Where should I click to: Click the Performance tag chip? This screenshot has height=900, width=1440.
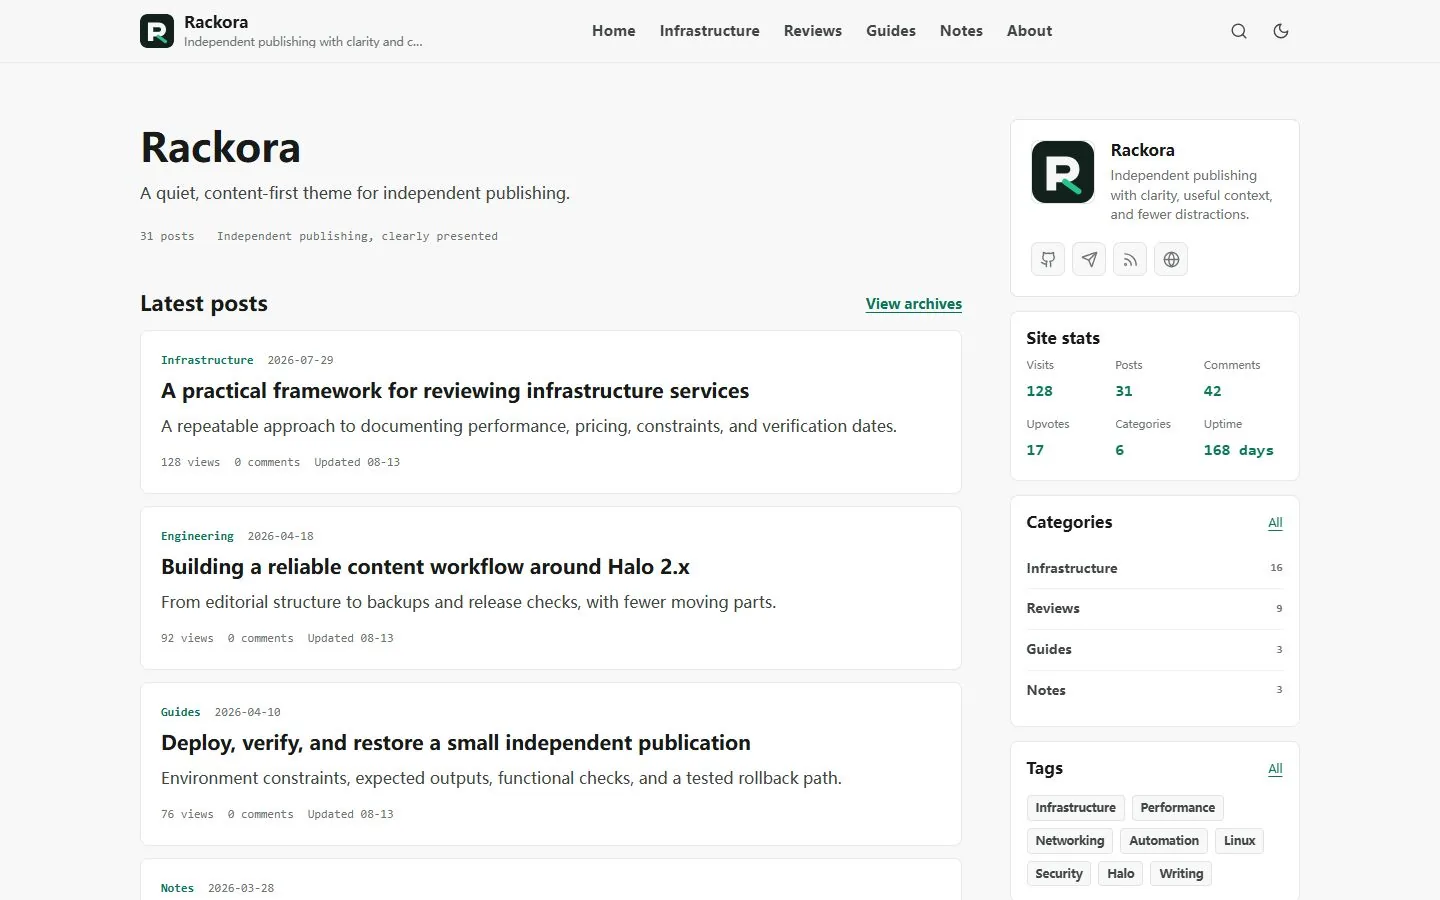[1178, 808]
